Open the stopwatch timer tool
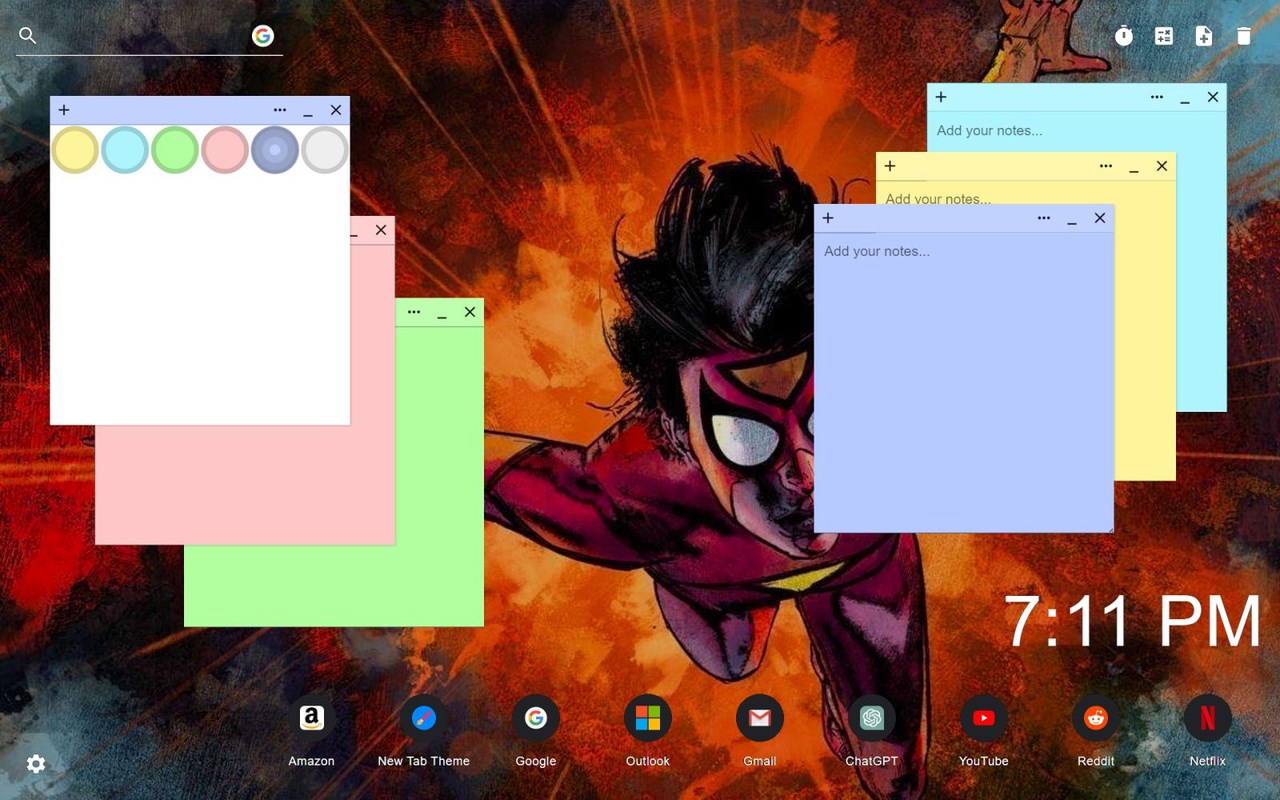This screenshot has height=800, width=1280. [x=1124, y=36]
